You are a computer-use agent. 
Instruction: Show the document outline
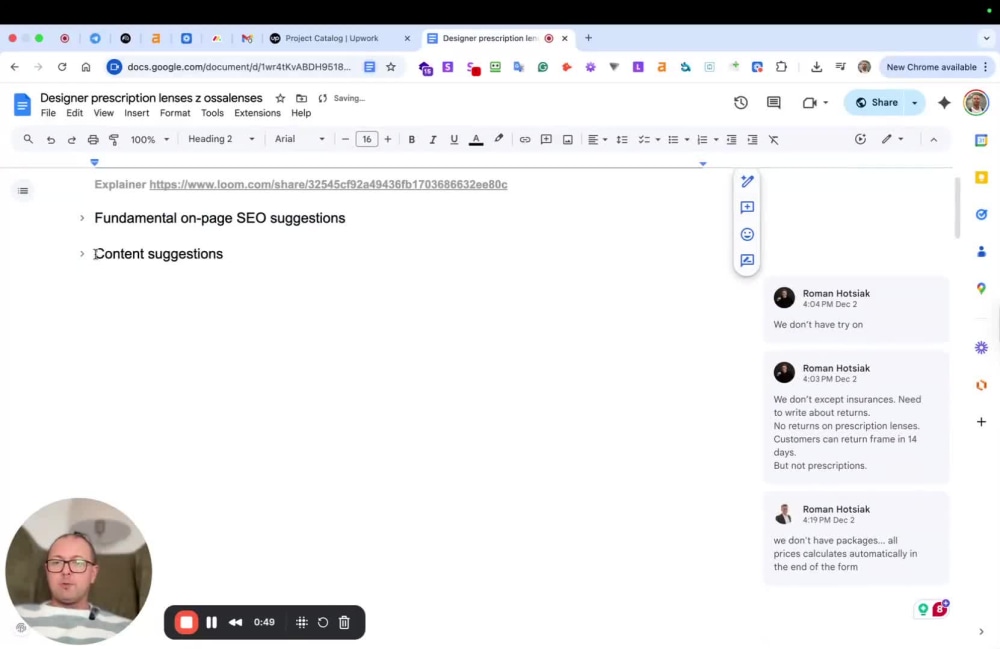pos(23,191)
